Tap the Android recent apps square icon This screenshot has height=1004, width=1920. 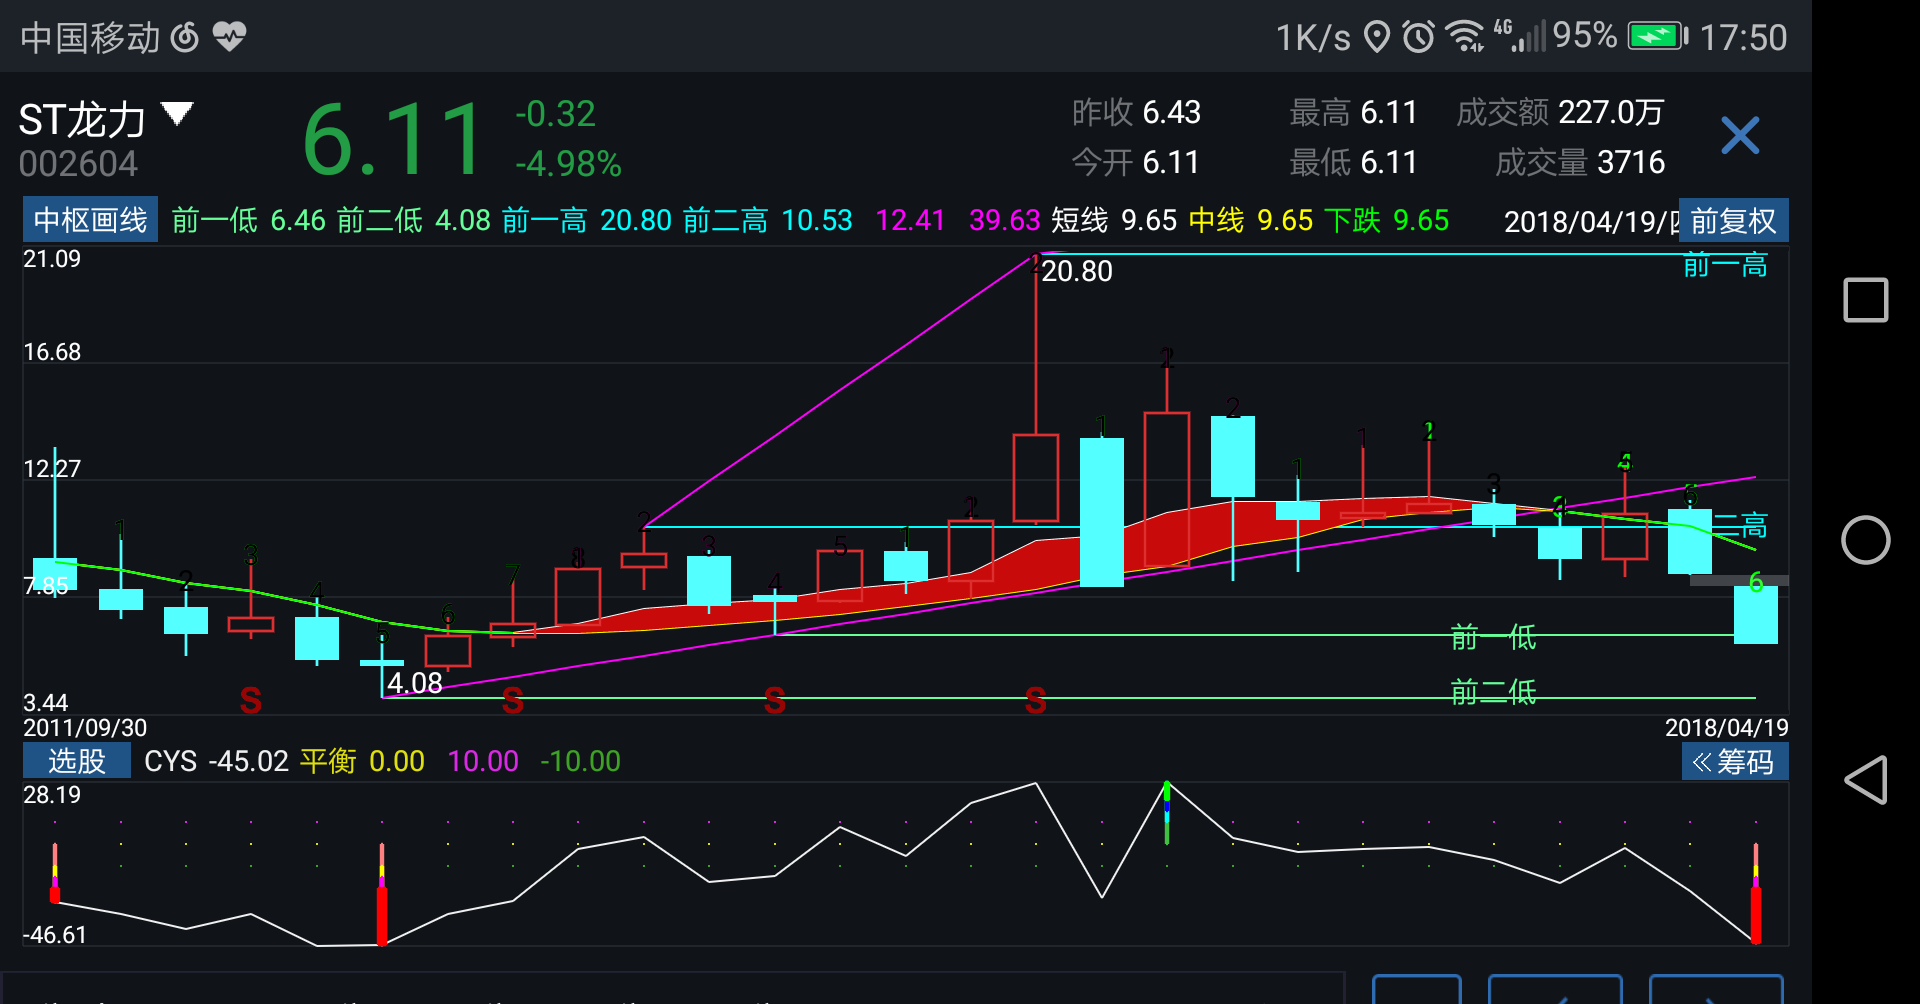pyautogui.click(x=1866, y=300)
